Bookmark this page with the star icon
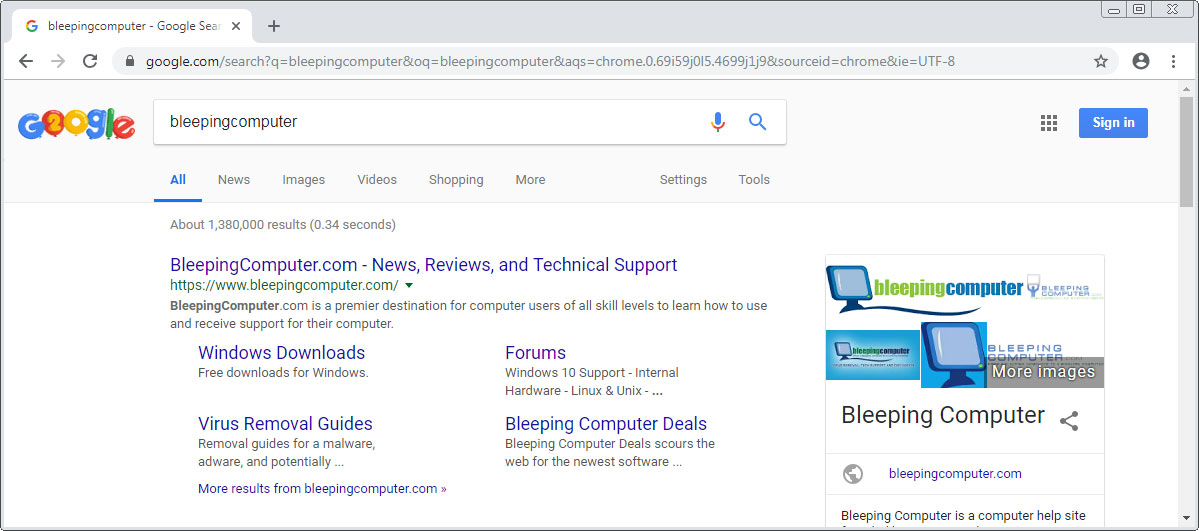This screenshot has height=531, width=1199. point(1100,61)
